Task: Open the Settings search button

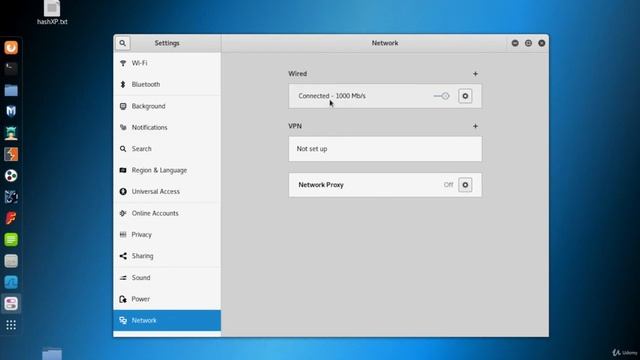Action: 122,43
